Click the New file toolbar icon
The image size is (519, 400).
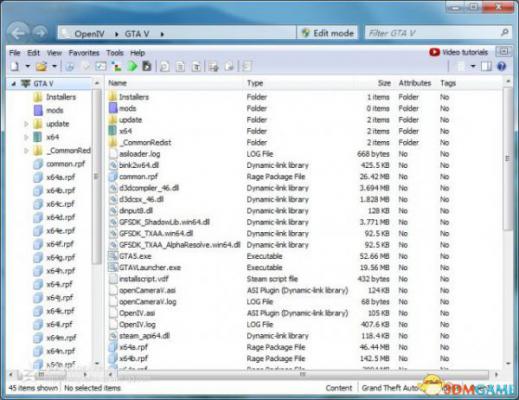point(15,66)
